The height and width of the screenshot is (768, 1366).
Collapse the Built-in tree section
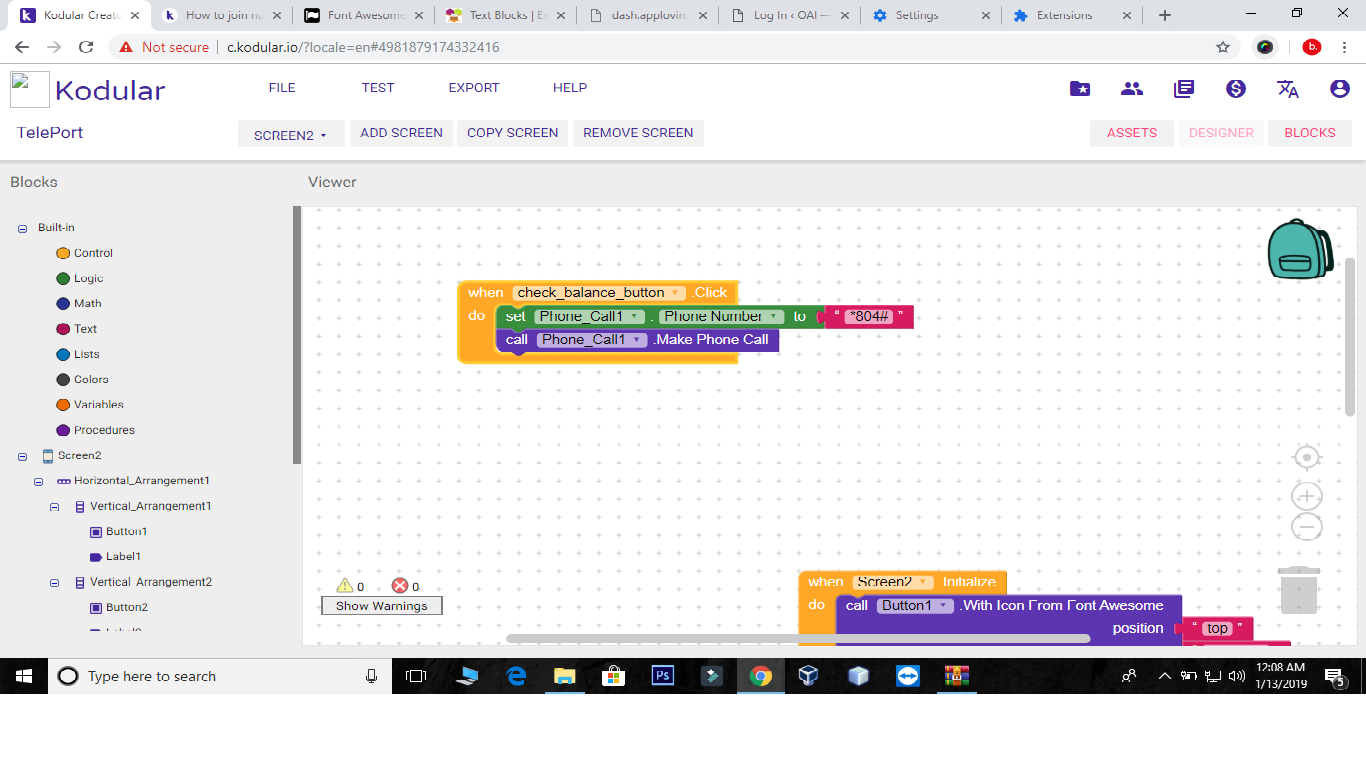22,229
